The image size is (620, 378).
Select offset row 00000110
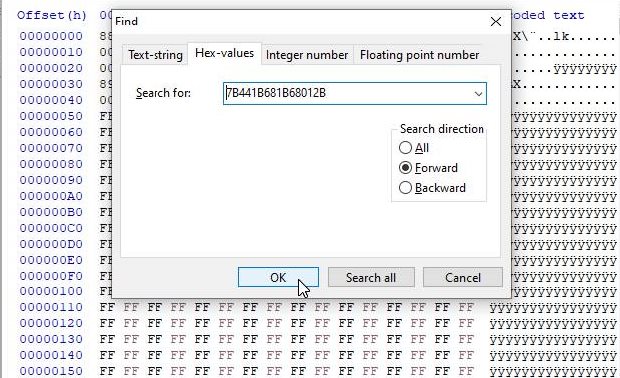[51, 307]
